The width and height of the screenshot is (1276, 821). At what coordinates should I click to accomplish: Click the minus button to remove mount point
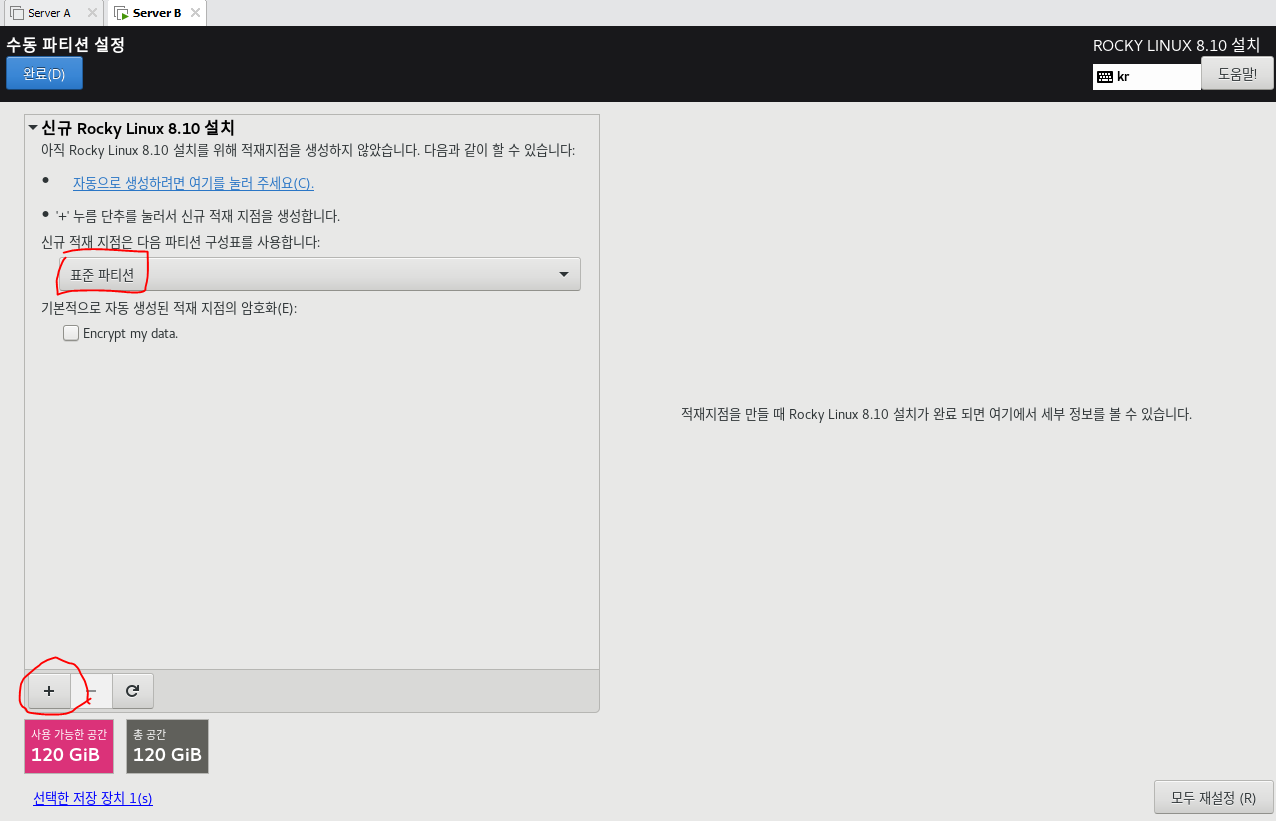click(x=91, y=690)
